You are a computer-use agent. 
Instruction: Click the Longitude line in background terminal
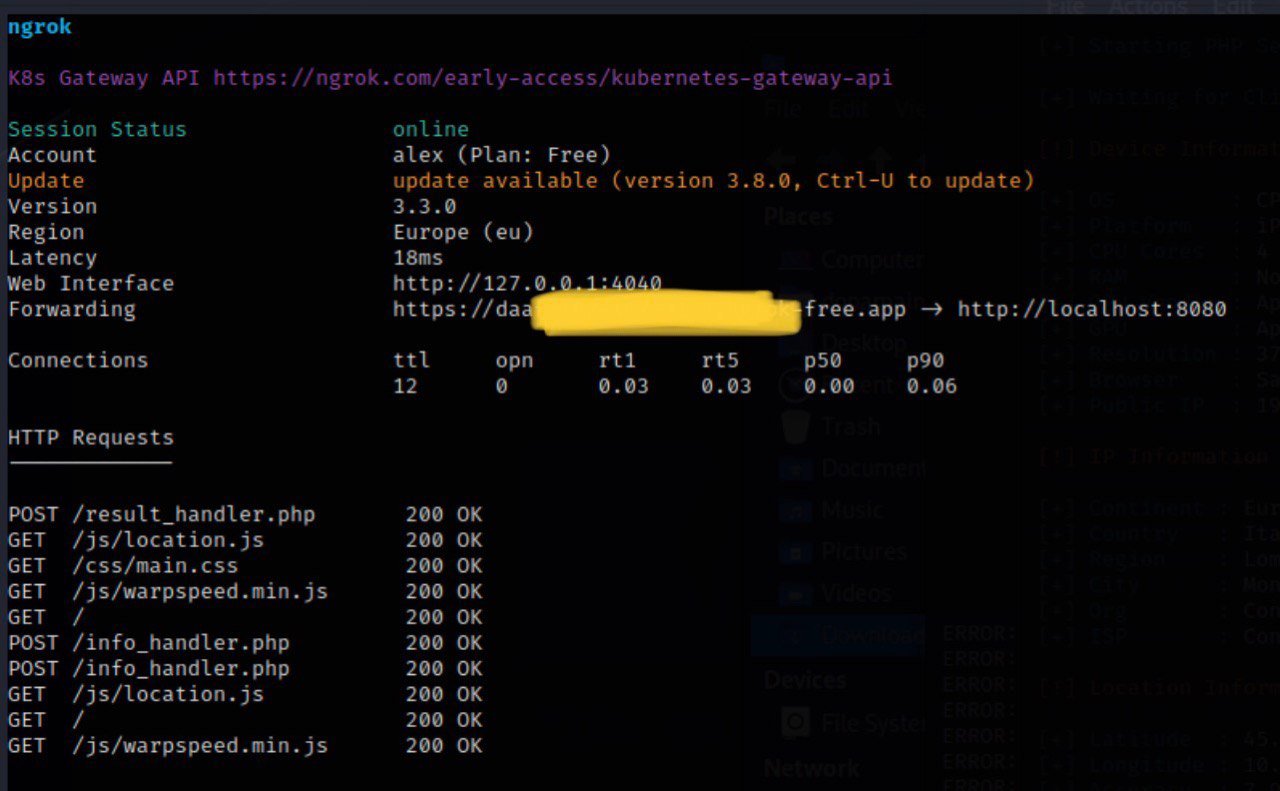pyautogui.click(x=1159, y=766)
